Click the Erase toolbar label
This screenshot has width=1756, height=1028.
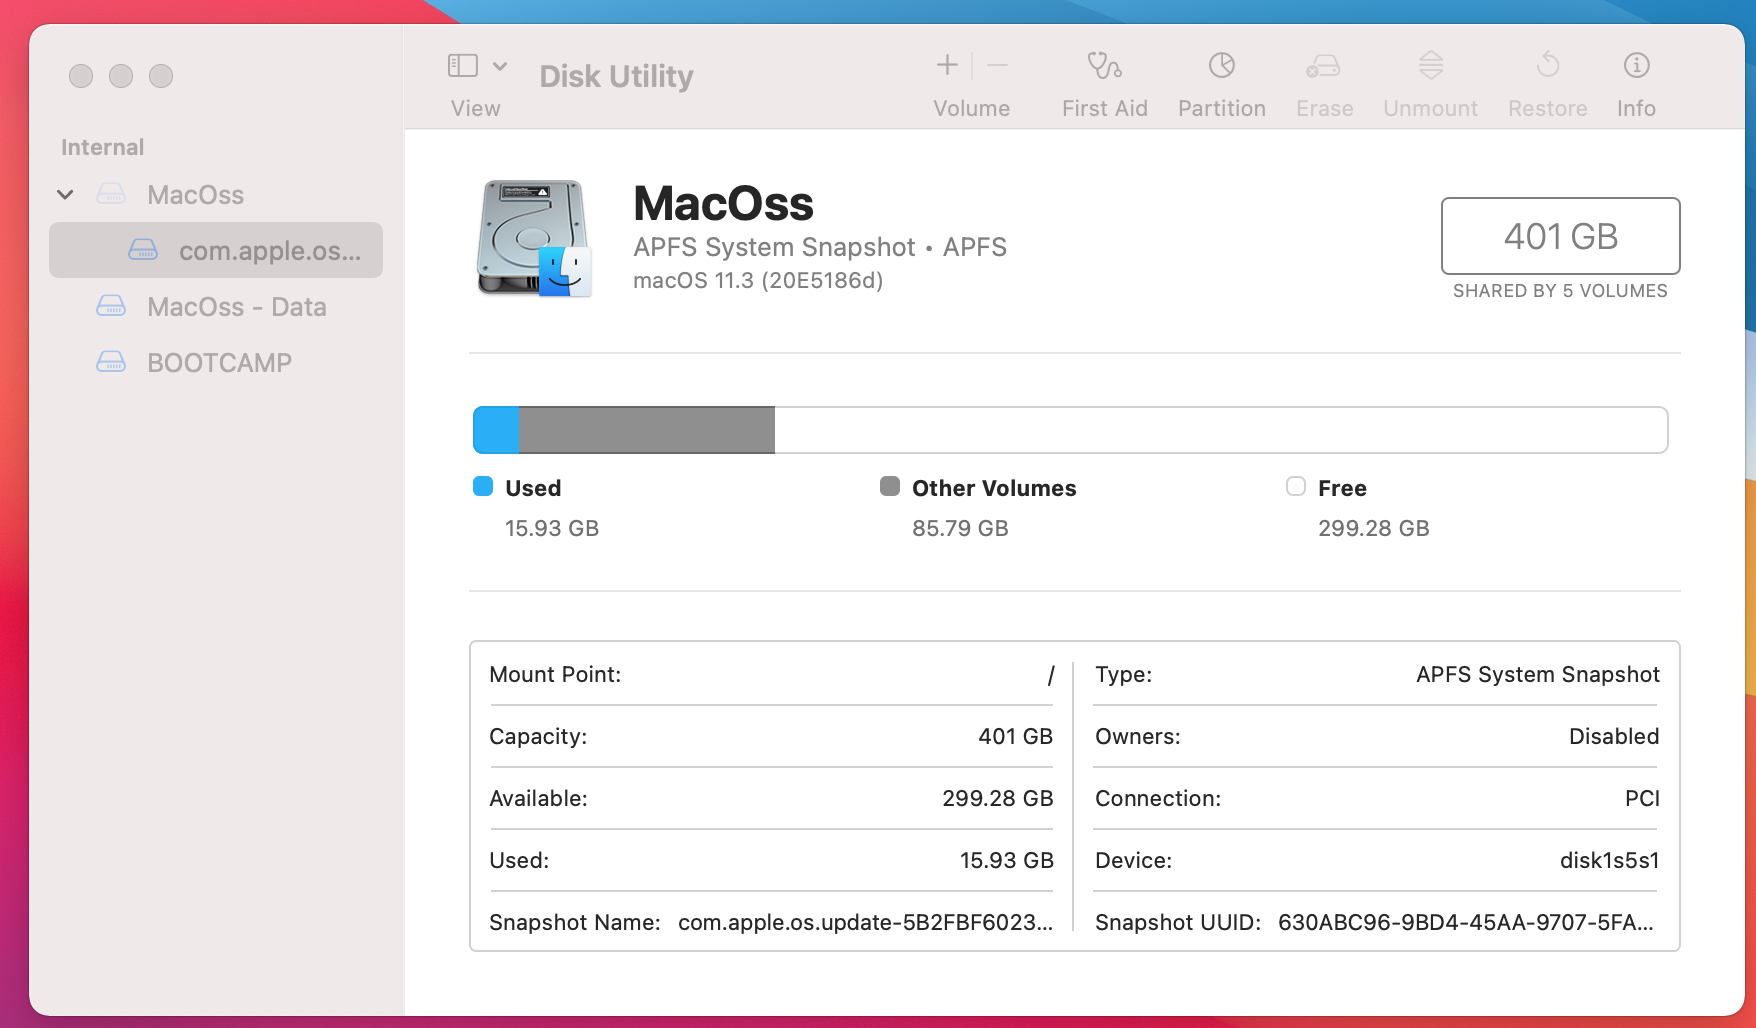coord(1324,108)
